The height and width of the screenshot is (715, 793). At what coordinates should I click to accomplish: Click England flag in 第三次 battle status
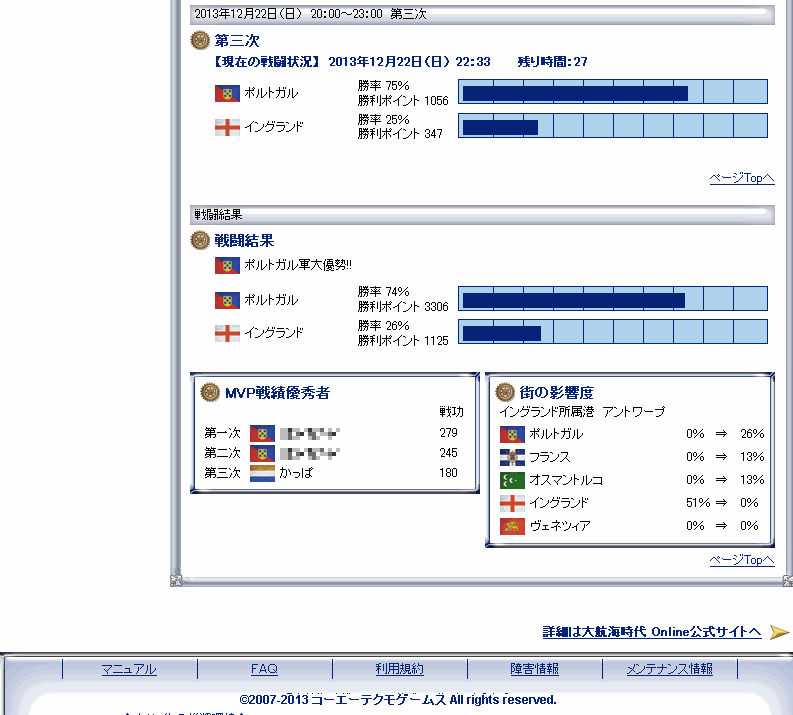pyautogui.click(x=227, y=127)
